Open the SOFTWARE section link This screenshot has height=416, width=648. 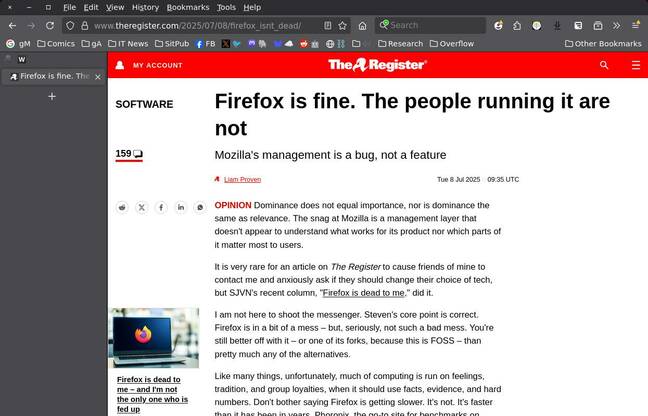click(x=144, y=104)
